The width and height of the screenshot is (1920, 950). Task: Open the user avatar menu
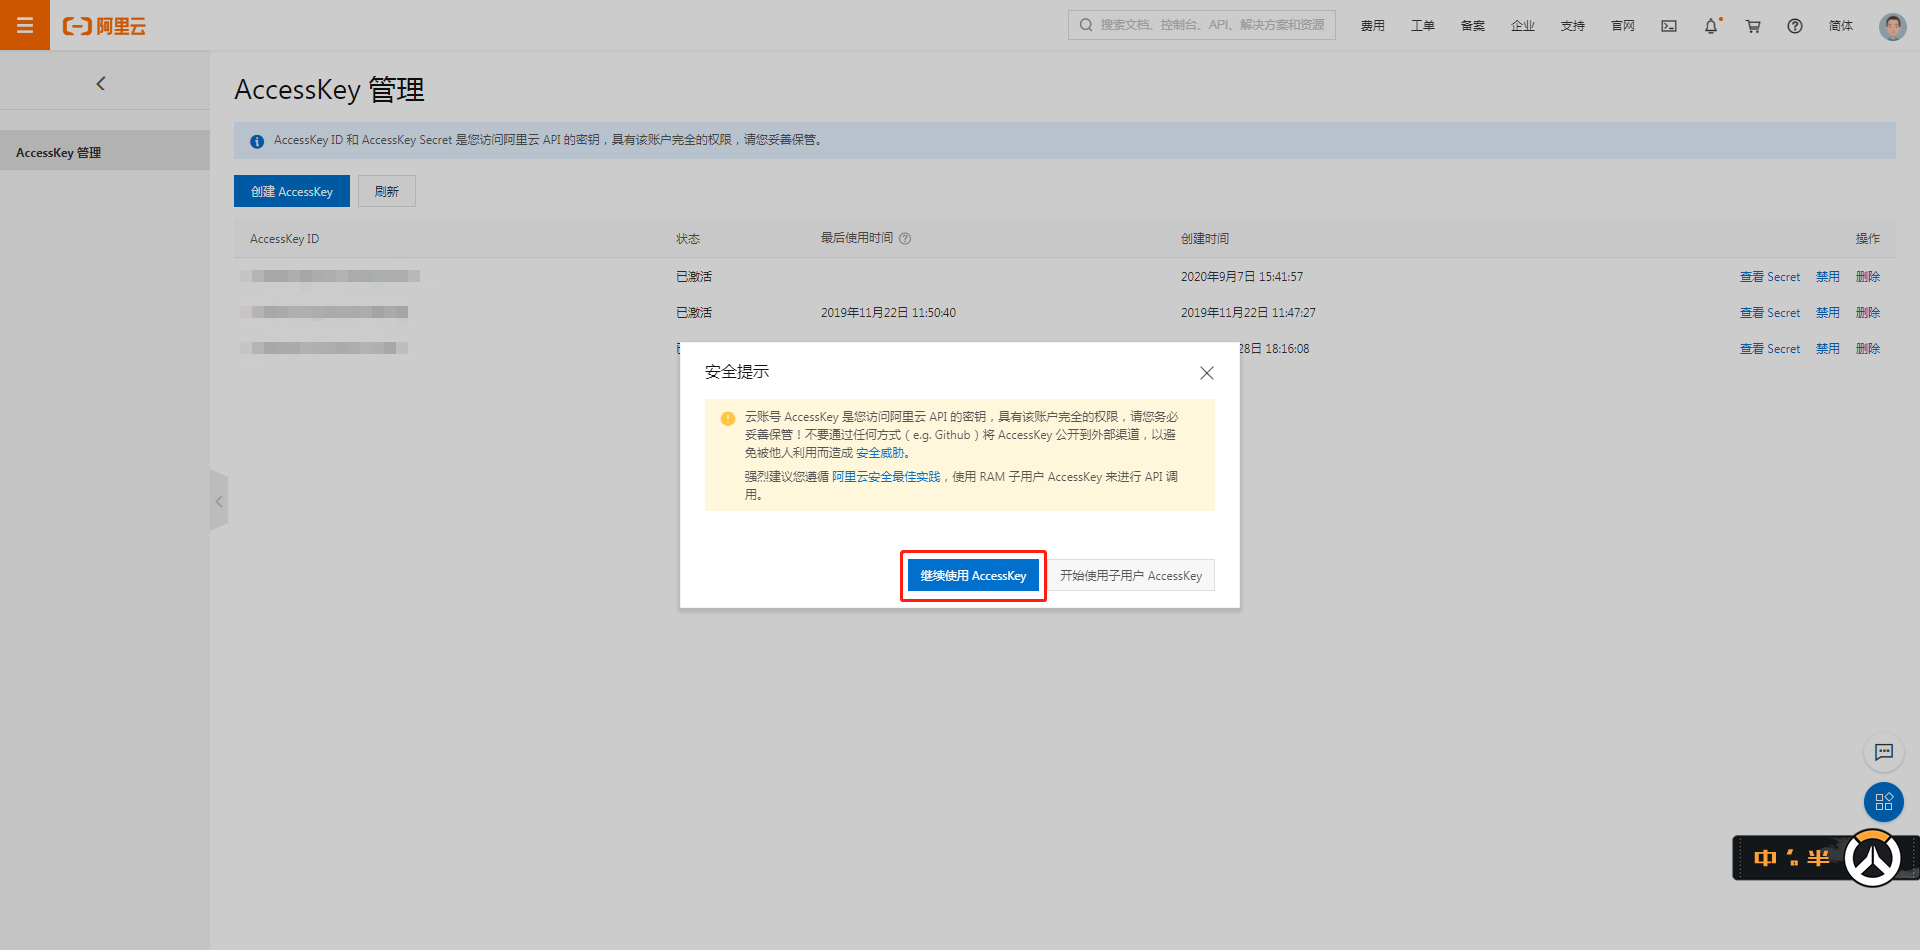[x=1892, y=26]
